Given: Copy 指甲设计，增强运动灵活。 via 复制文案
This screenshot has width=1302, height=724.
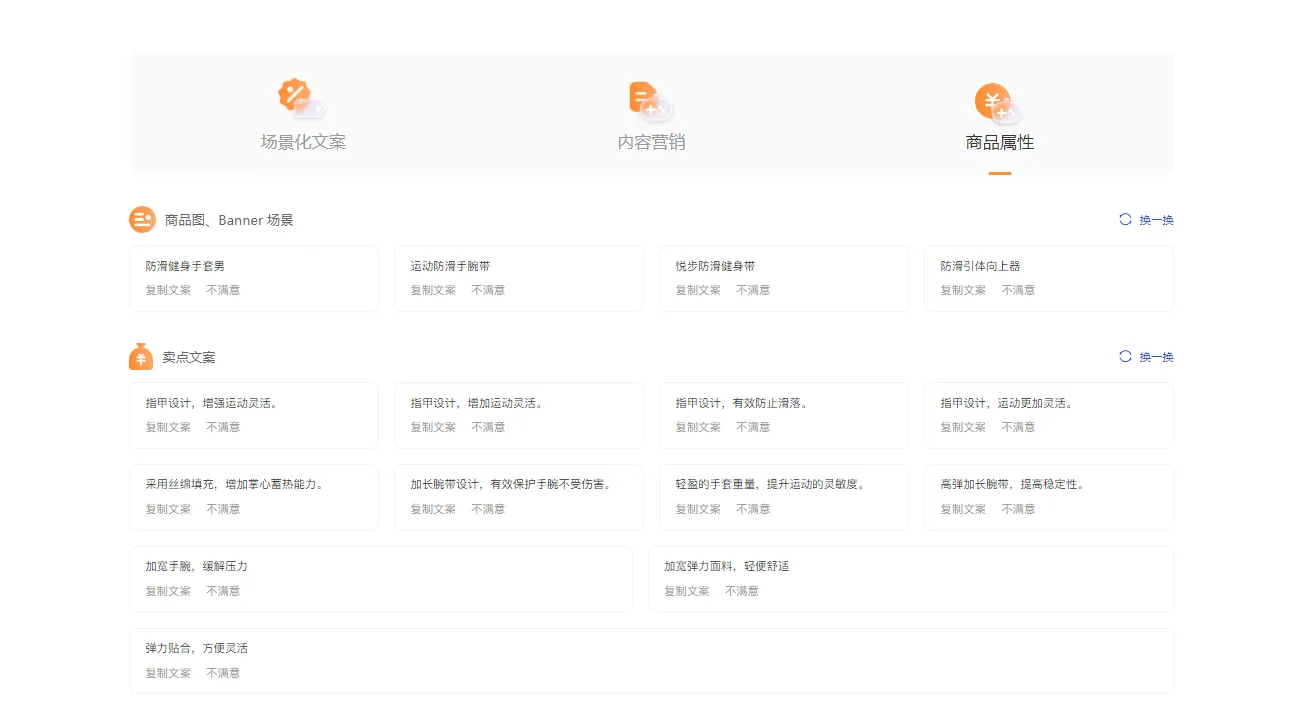Looking at the screenshot, I should tap(168, 427).
